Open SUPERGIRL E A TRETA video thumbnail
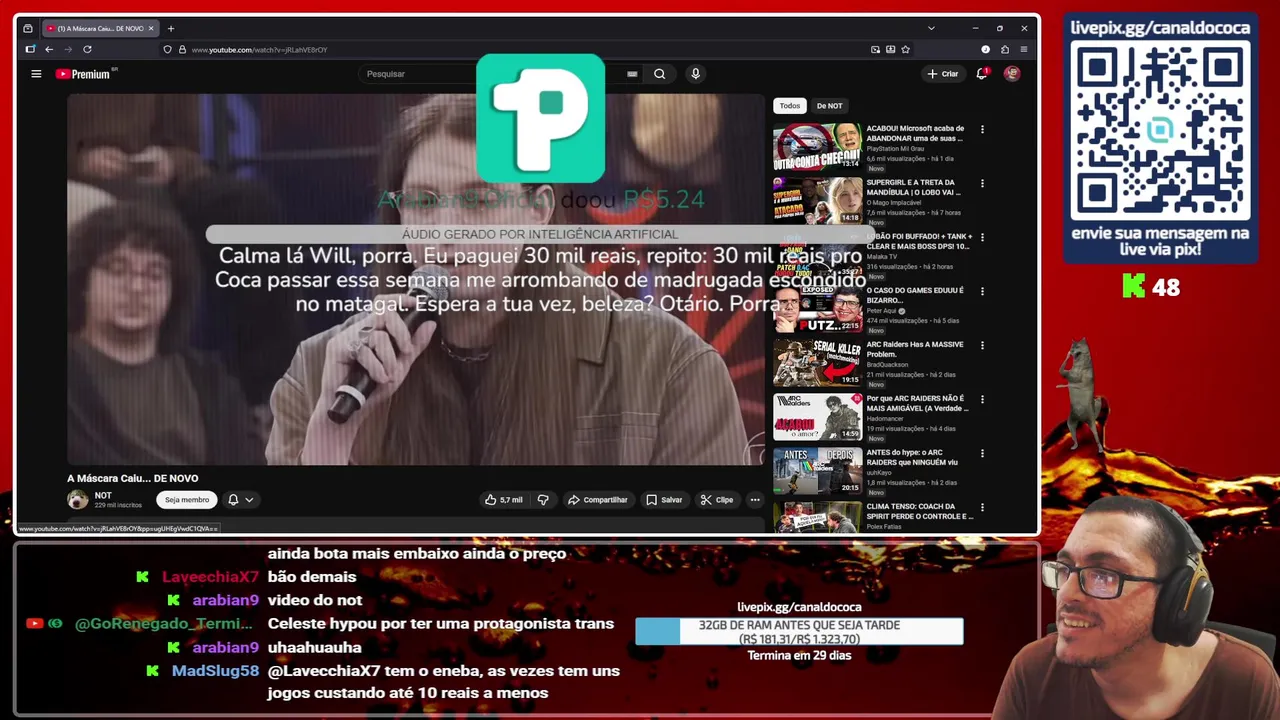Viewport: 1280px width, 720px height. click(817, 200)
